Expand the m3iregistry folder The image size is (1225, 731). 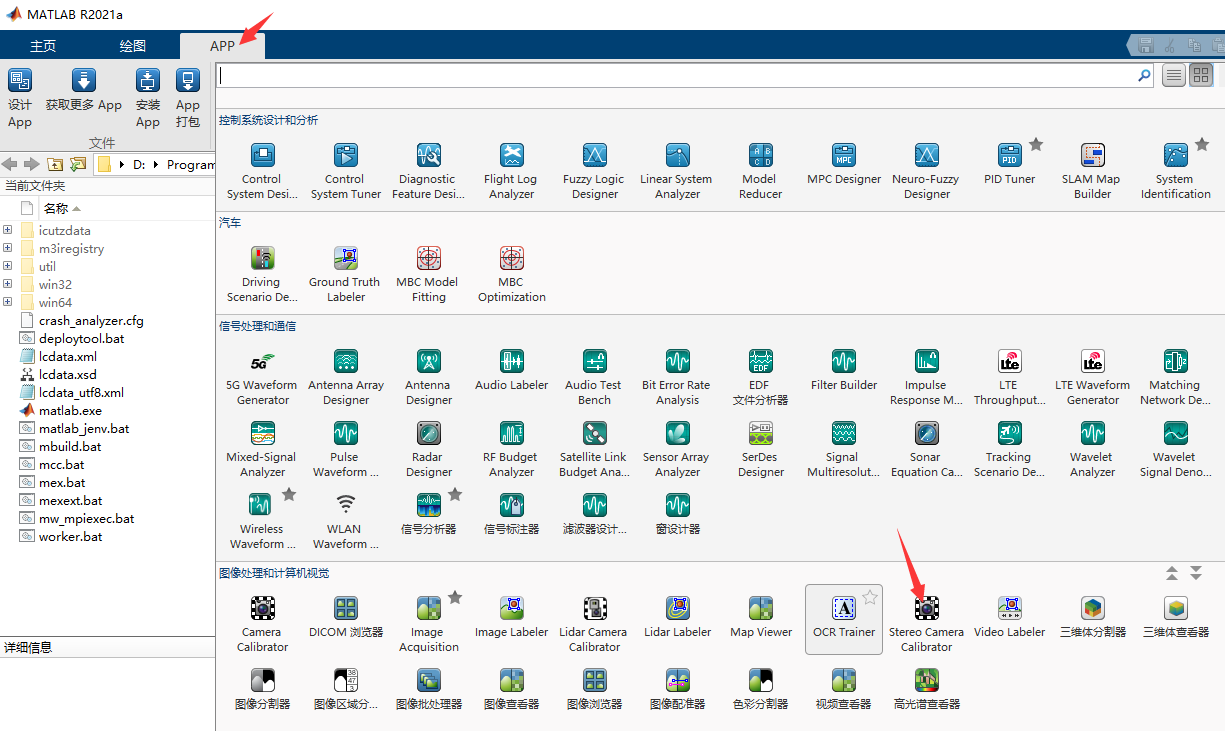click(8, 248)
